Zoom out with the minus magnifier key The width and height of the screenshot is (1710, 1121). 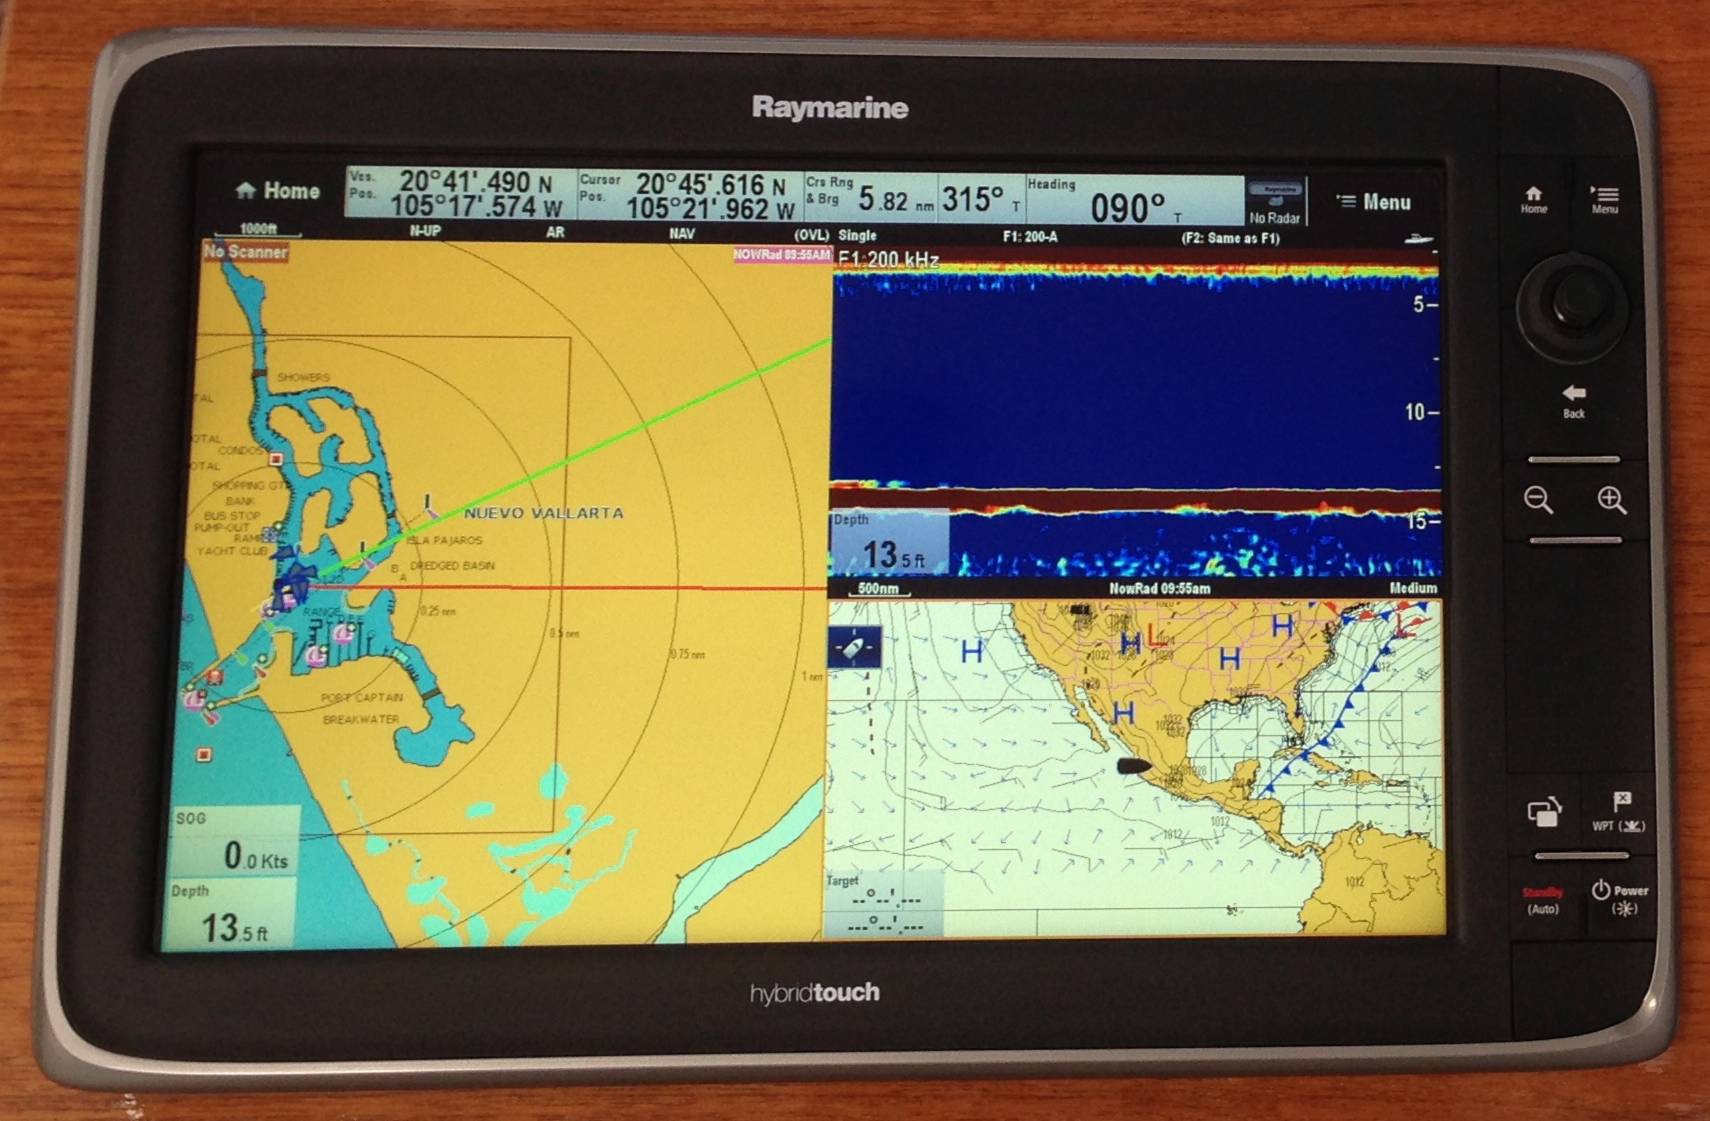[x=1538, y=500]
